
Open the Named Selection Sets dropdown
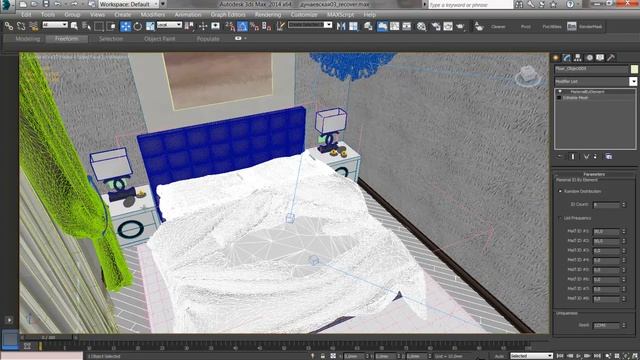click(310, 25)
